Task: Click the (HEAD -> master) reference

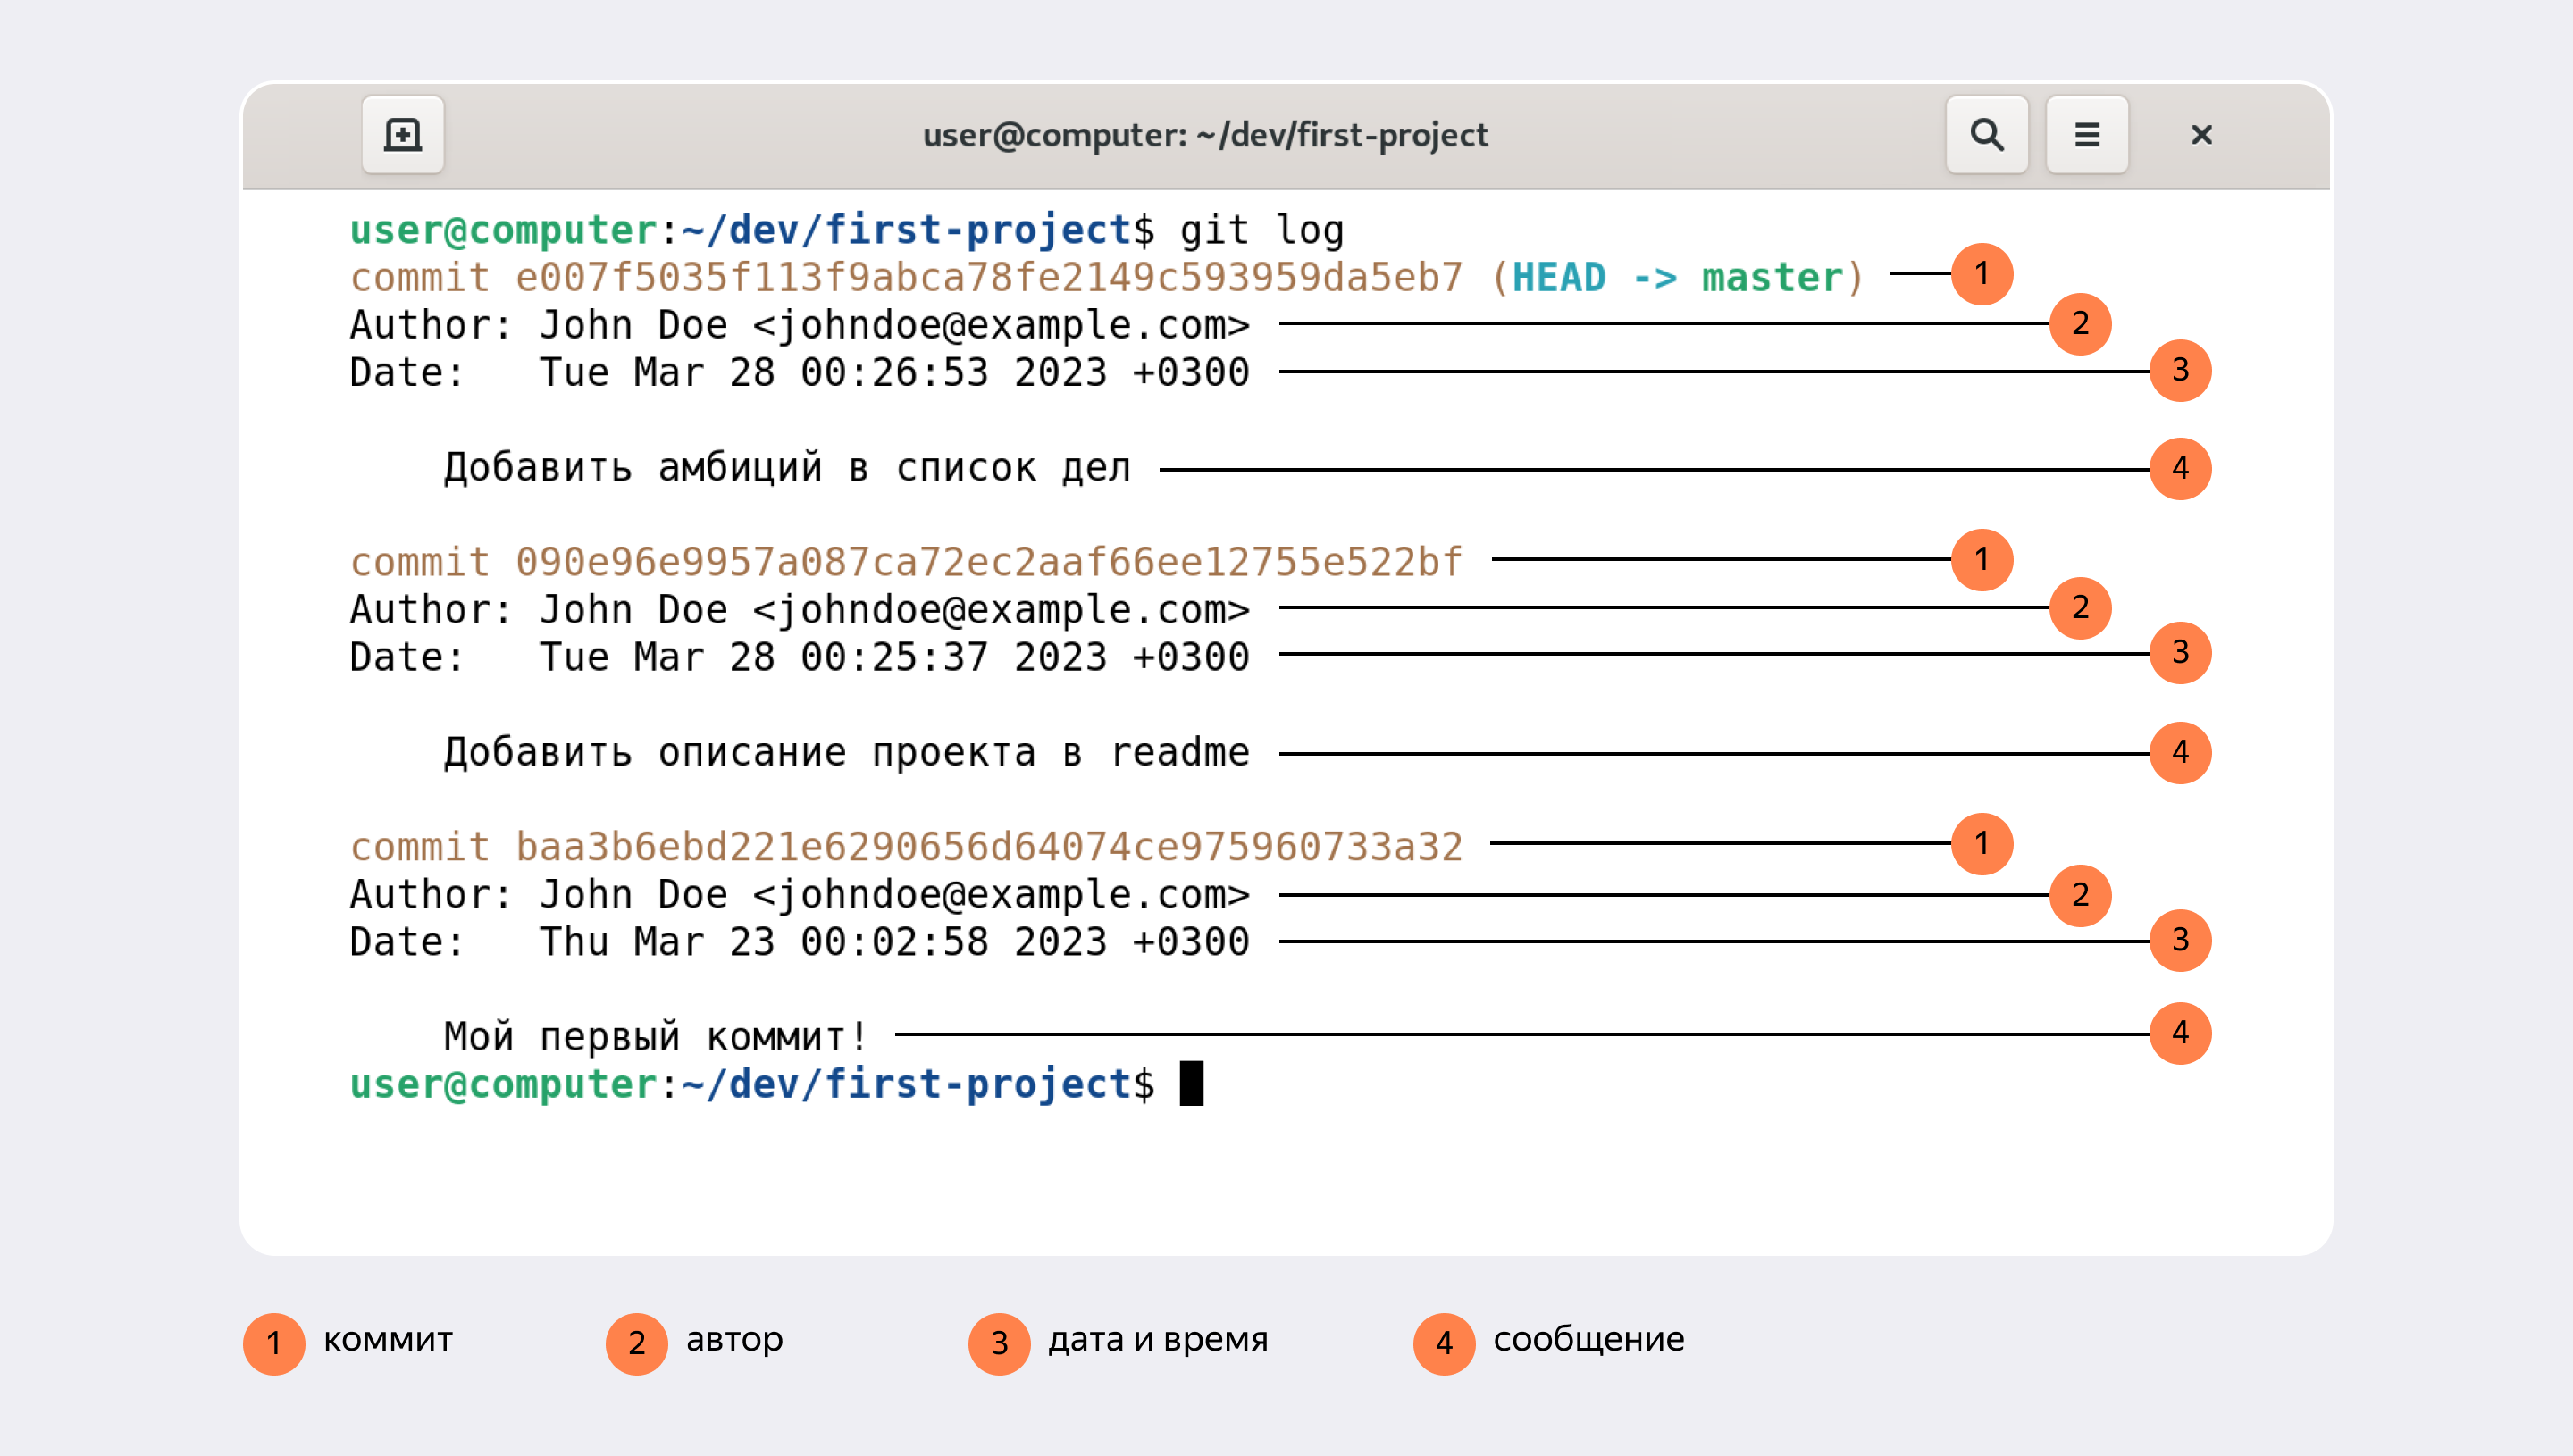Action: (x=1677, y=278)
